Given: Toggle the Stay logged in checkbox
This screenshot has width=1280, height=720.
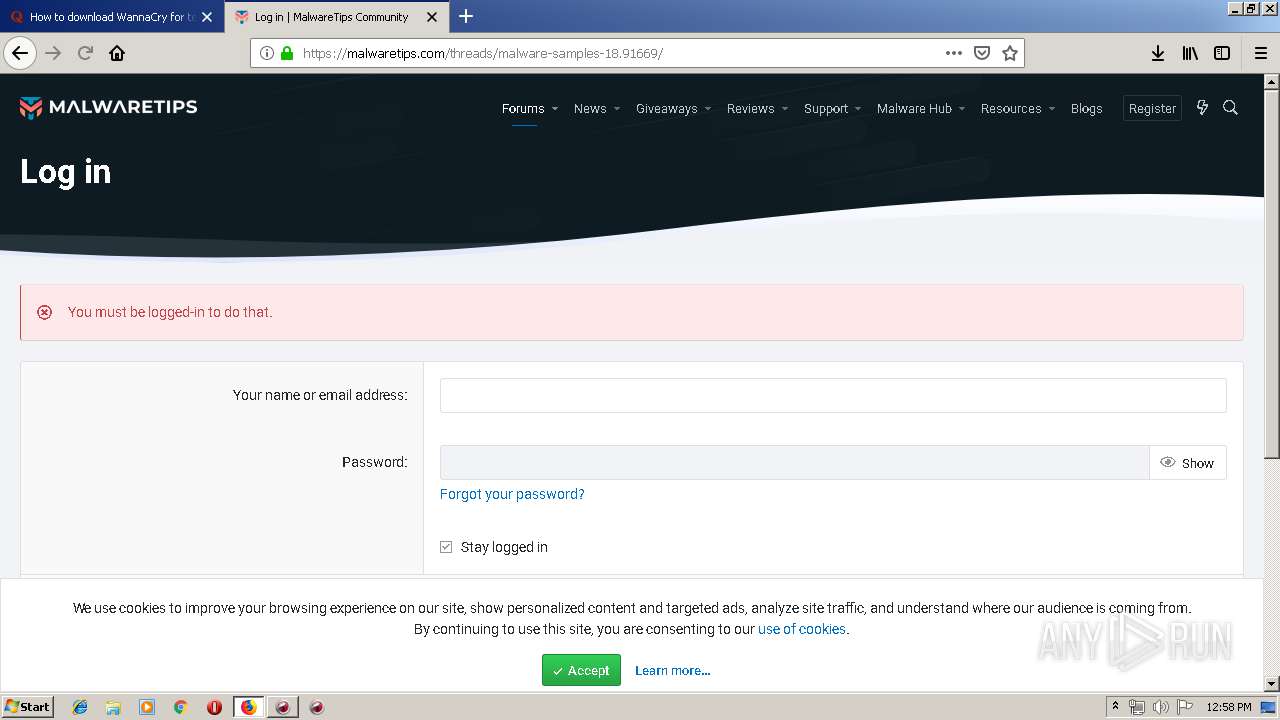Looking at the screenshot, I should (x=446, y=547).
